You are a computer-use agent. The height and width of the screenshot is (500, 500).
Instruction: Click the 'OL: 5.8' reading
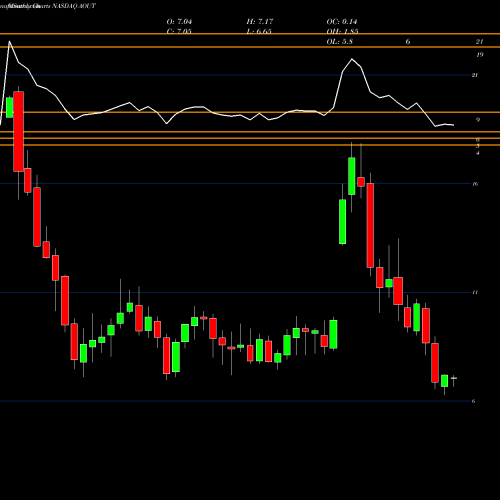coord(340,42)
